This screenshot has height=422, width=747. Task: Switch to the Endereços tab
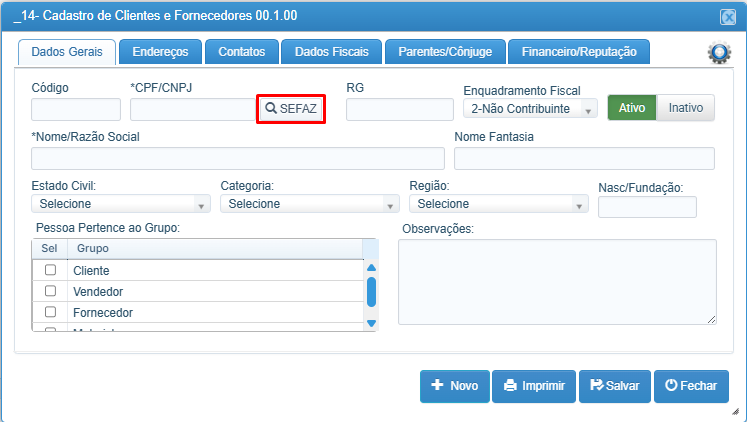tap(160, 52)
